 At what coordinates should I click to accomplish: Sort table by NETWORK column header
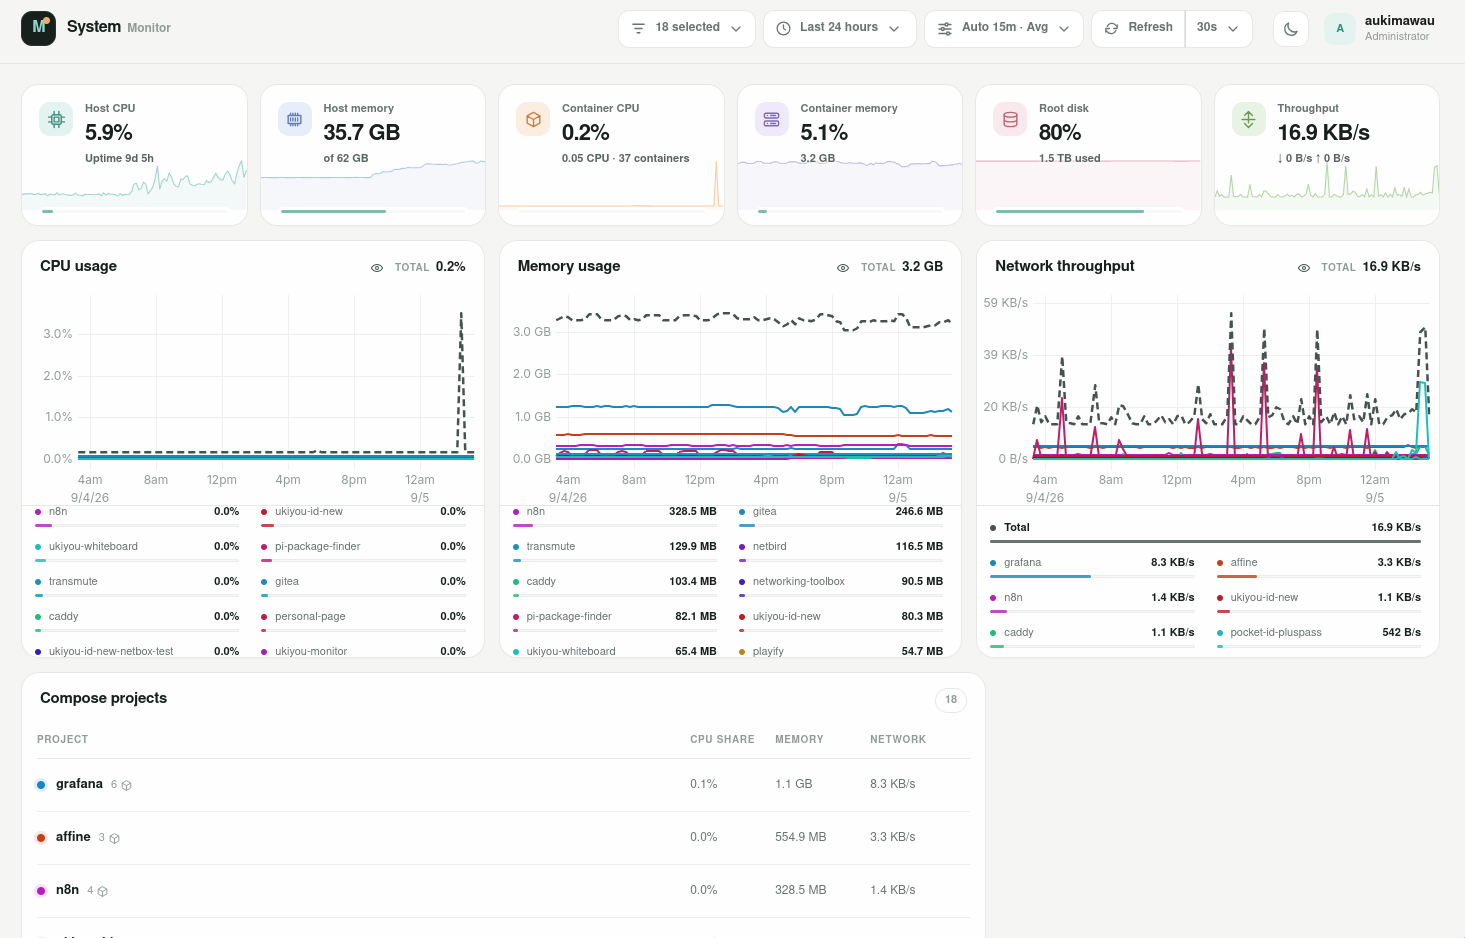(898, 739)
